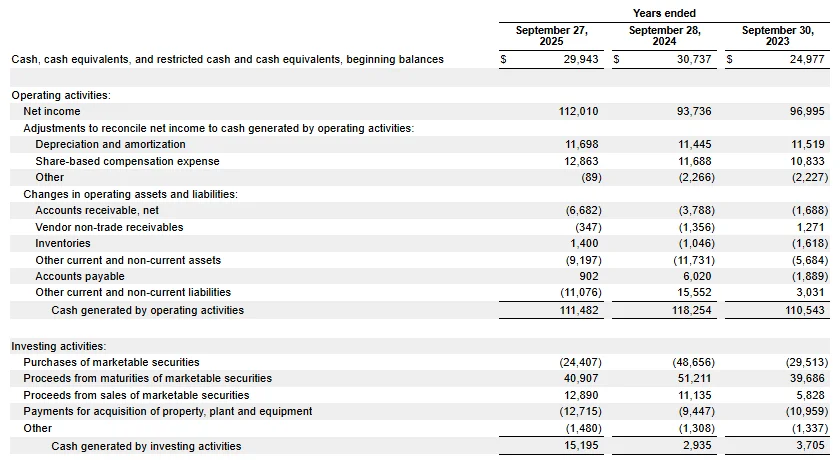Click depreciation value 11,445
840x460 pixels.
tap(694, 145)
